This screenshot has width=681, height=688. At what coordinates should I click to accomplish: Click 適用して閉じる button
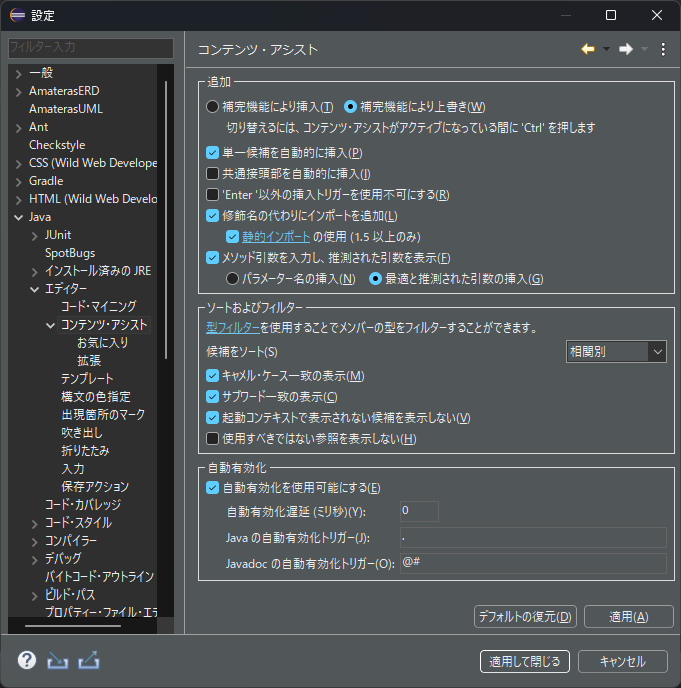(x=525, y=661)
